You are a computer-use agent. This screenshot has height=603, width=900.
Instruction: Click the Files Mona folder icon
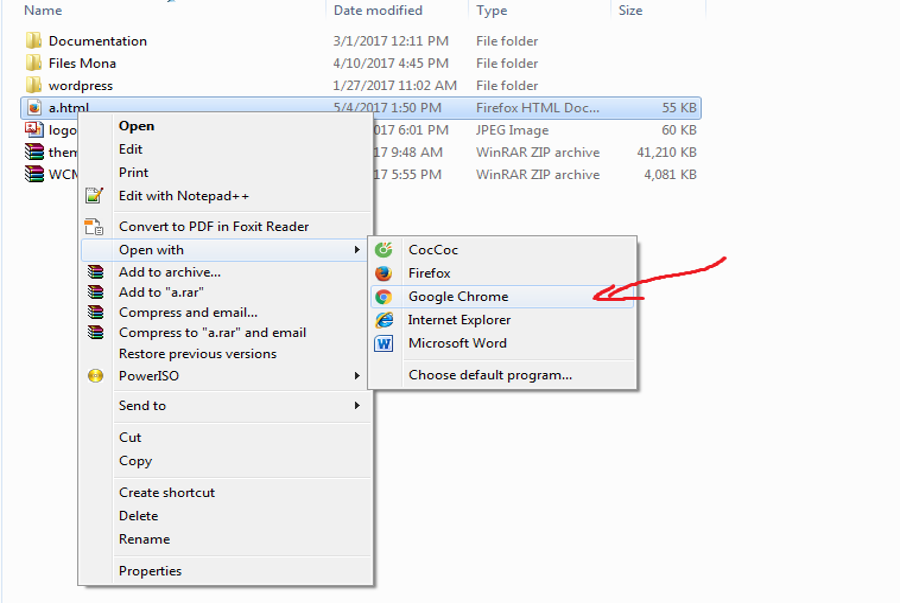(x=34, y=63)
